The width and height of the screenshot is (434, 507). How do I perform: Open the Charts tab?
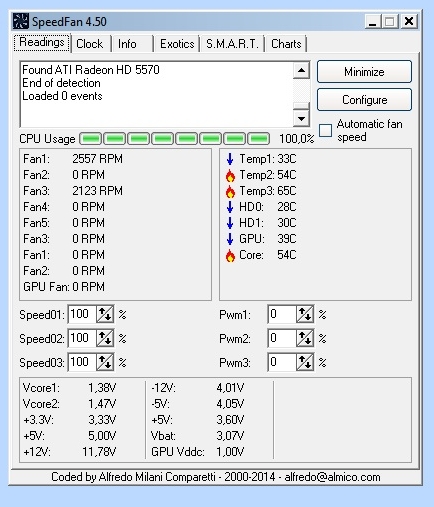[286, 44]
